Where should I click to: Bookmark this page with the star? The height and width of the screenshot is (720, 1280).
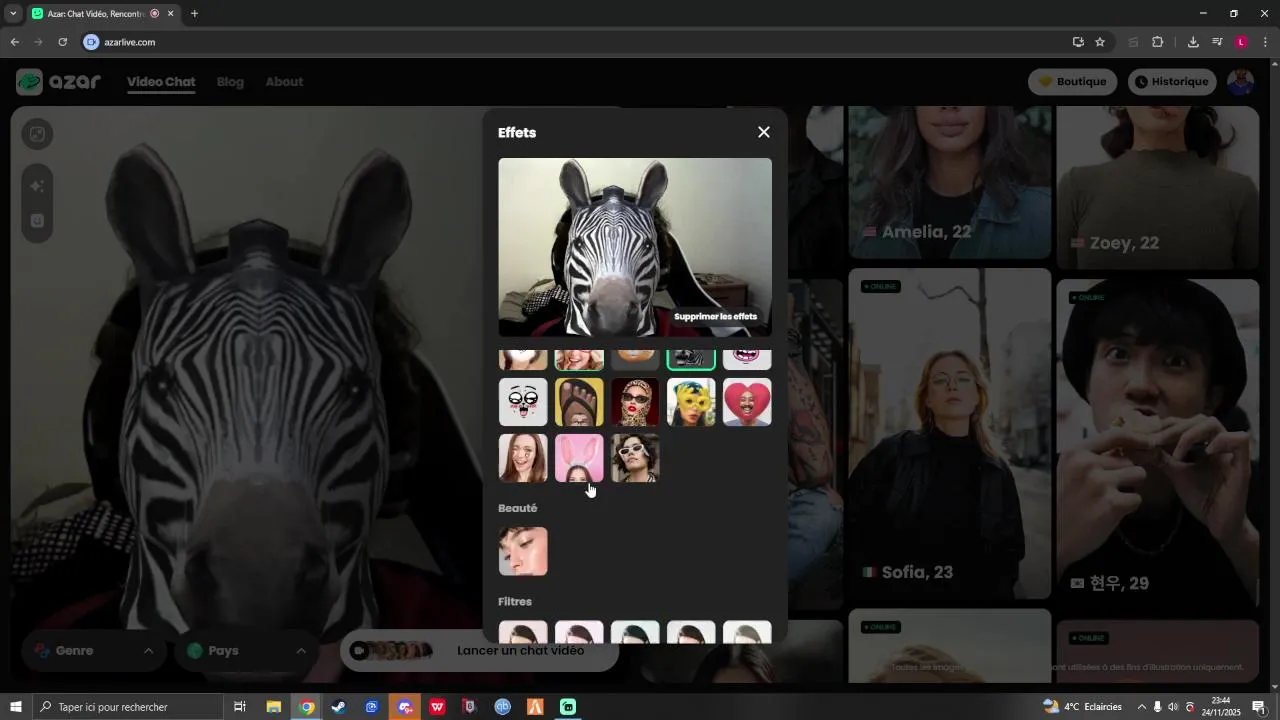tap(1100, 42)
